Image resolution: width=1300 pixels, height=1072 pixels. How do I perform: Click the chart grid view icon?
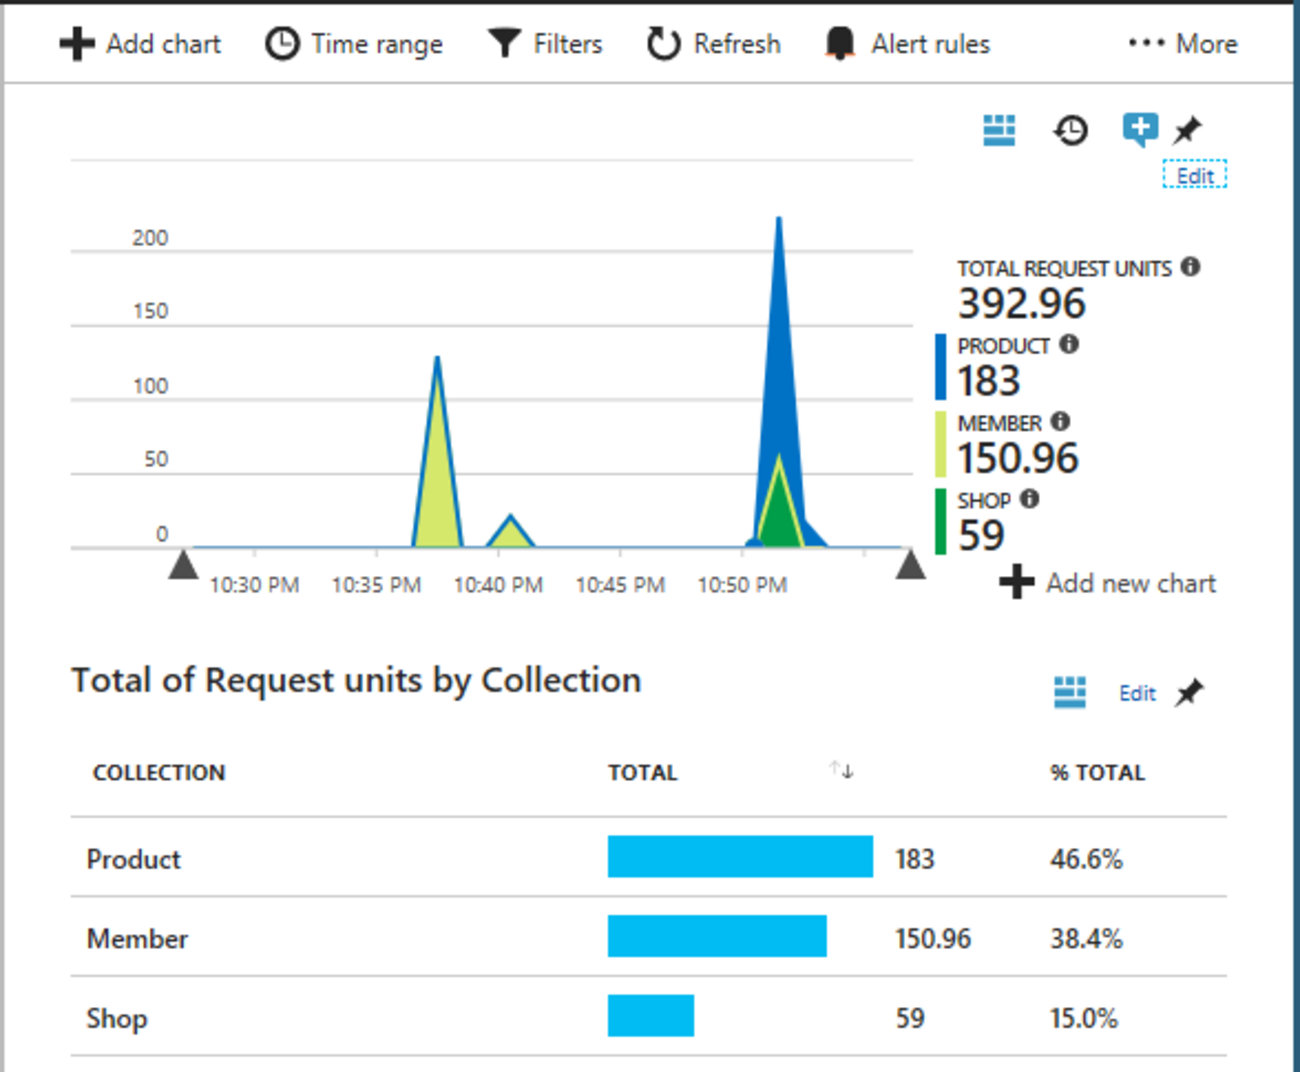click(x=998, y=130)
